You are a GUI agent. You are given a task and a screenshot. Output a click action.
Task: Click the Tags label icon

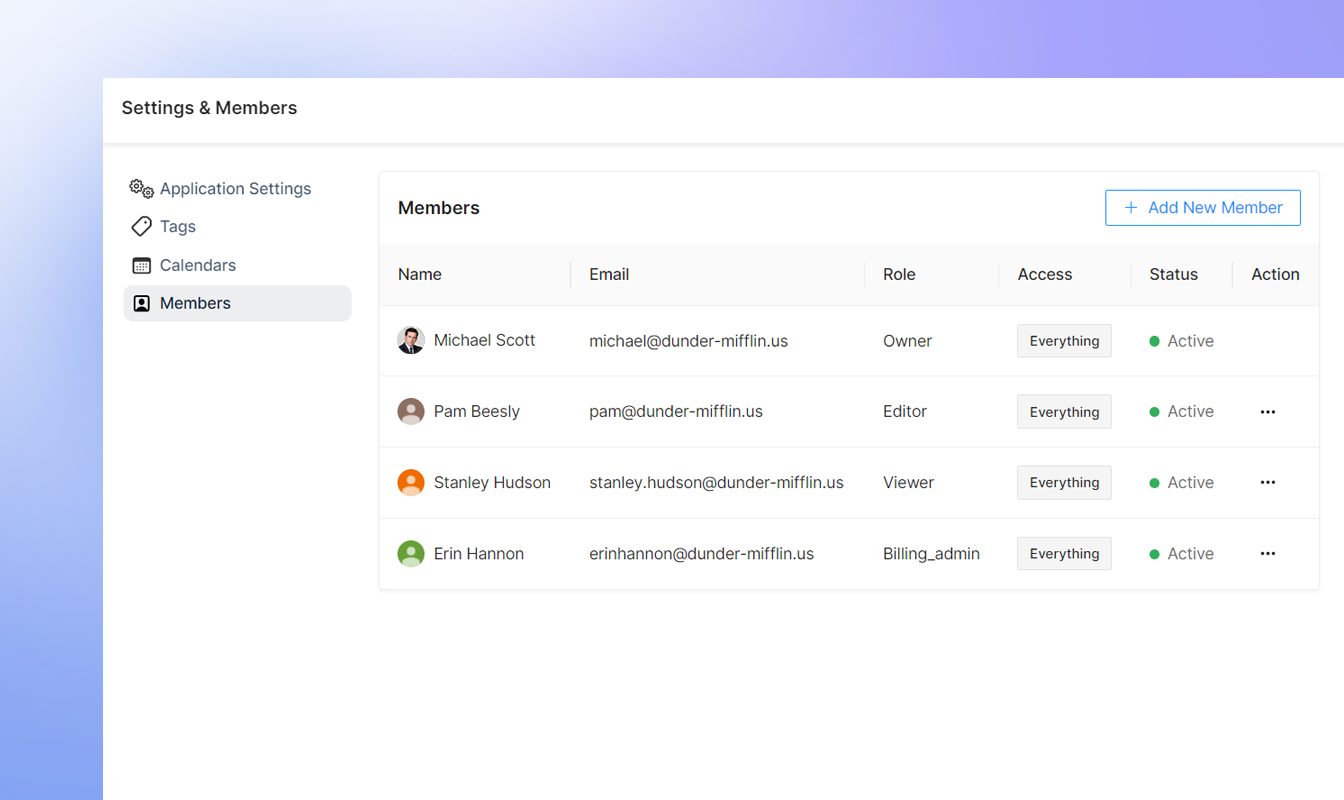tap(142, 227)
